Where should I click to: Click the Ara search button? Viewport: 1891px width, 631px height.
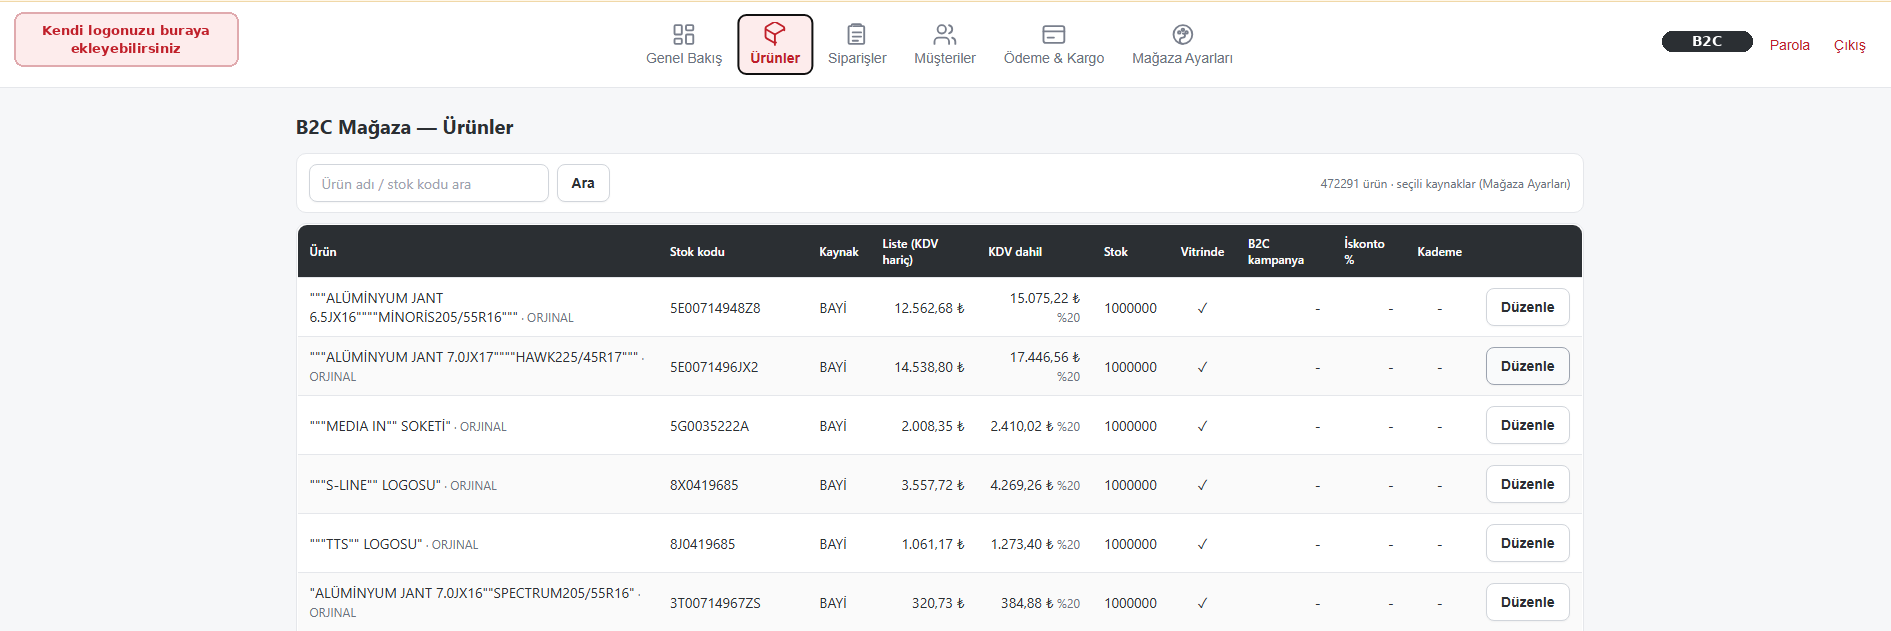coord(583,183)
